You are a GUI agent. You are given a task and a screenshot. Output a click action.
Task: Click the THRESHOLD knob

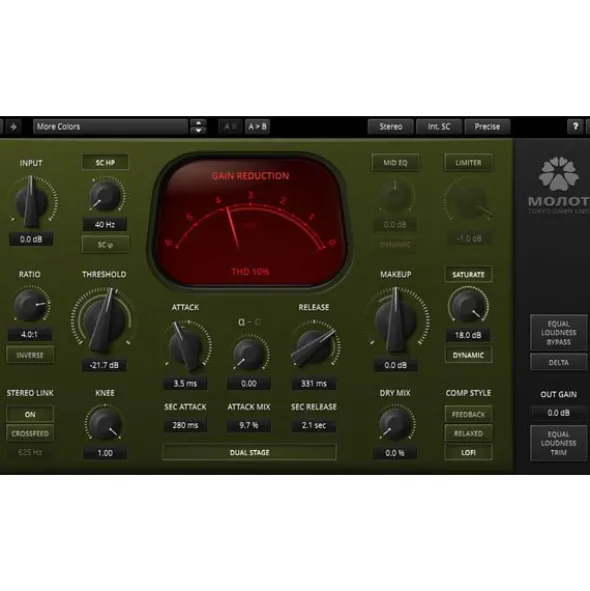tap(104, 319)
